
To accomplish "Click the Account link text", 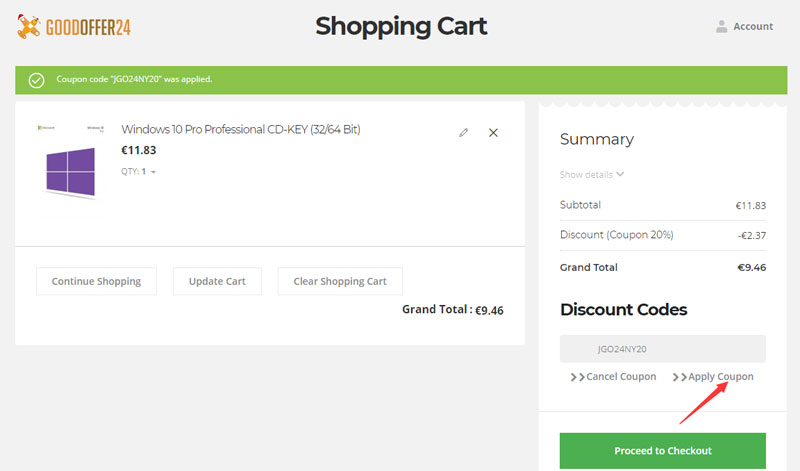I will coord(753,27).
